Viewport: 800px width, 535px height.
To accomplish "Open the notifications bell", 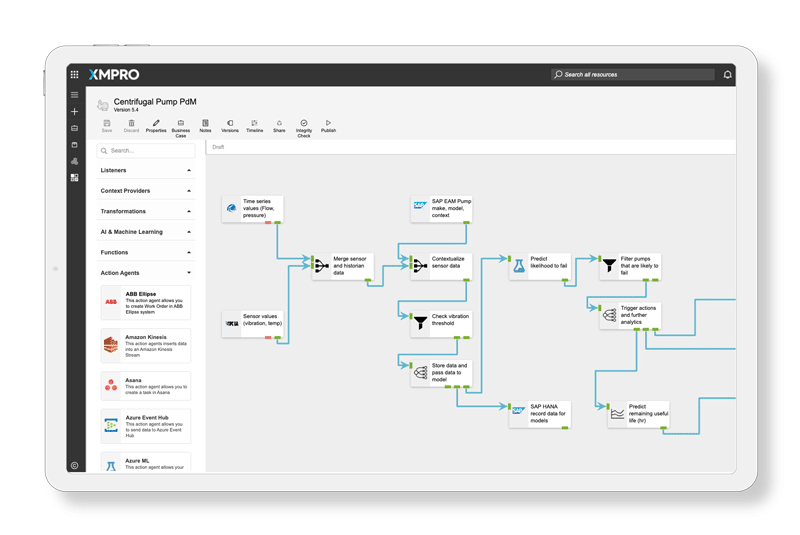I will click(x=727, y=74).
